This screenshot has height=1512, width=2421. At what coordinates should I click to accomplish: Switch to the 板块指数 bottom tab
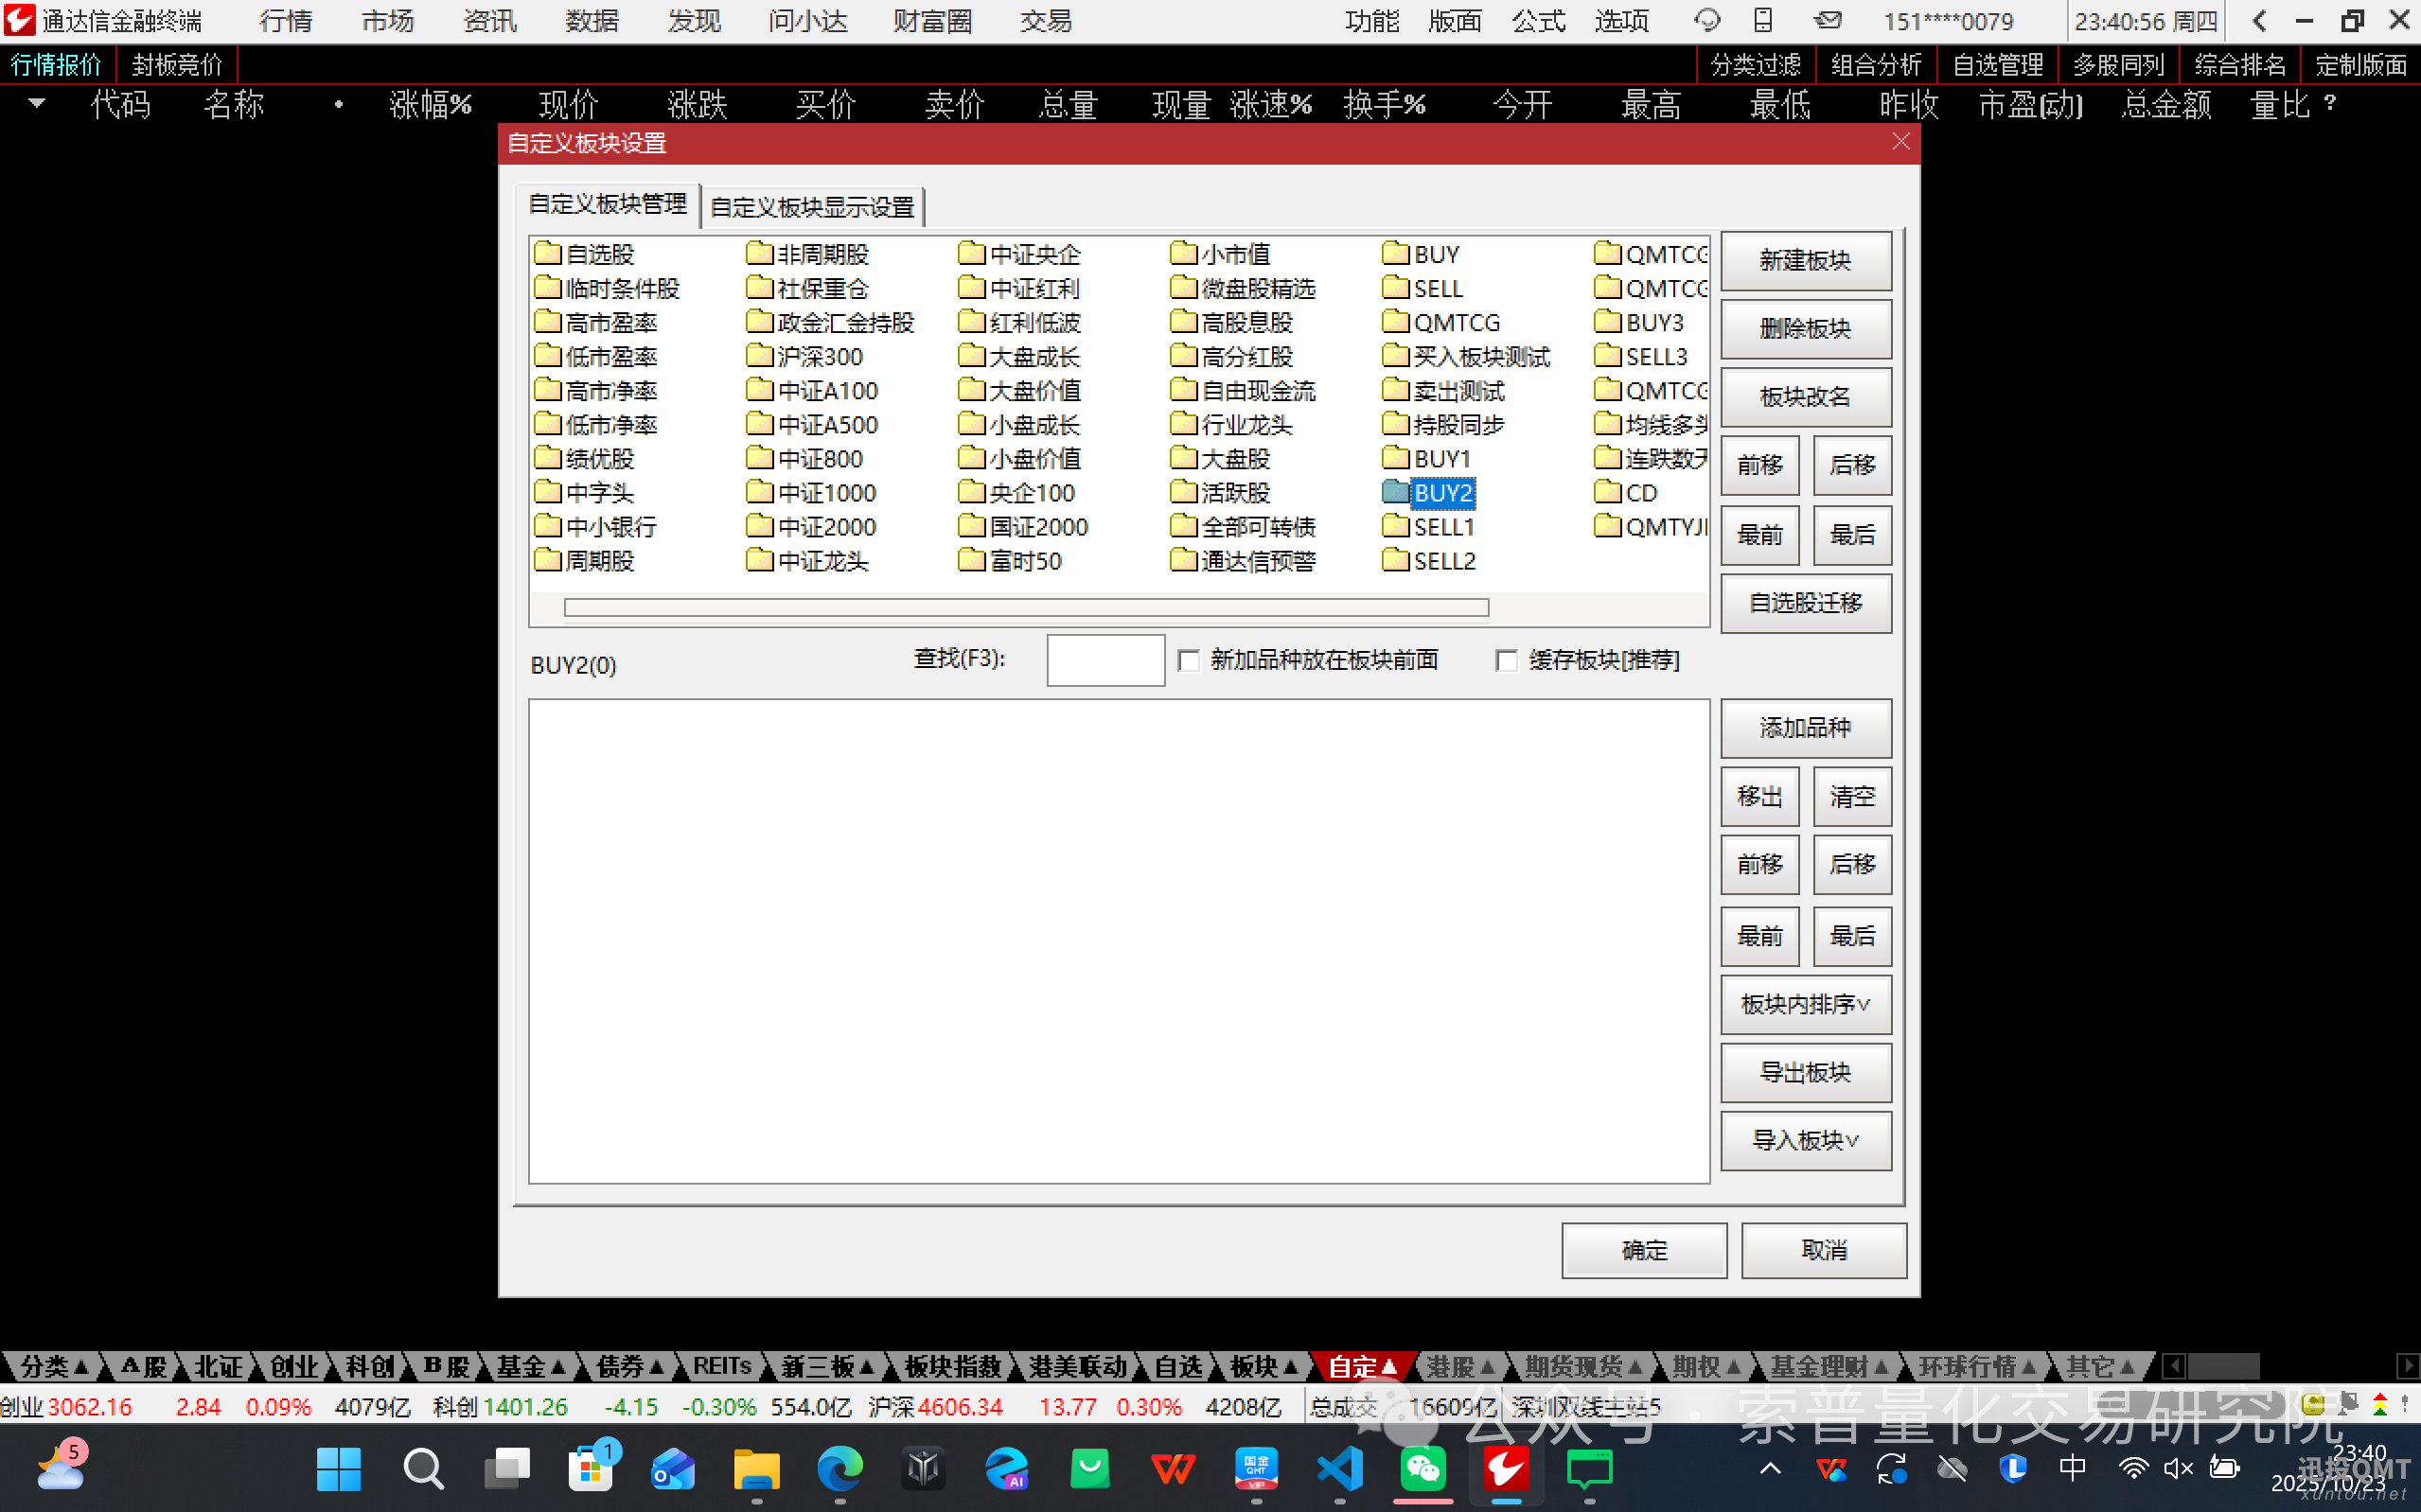coord(952,1366)
